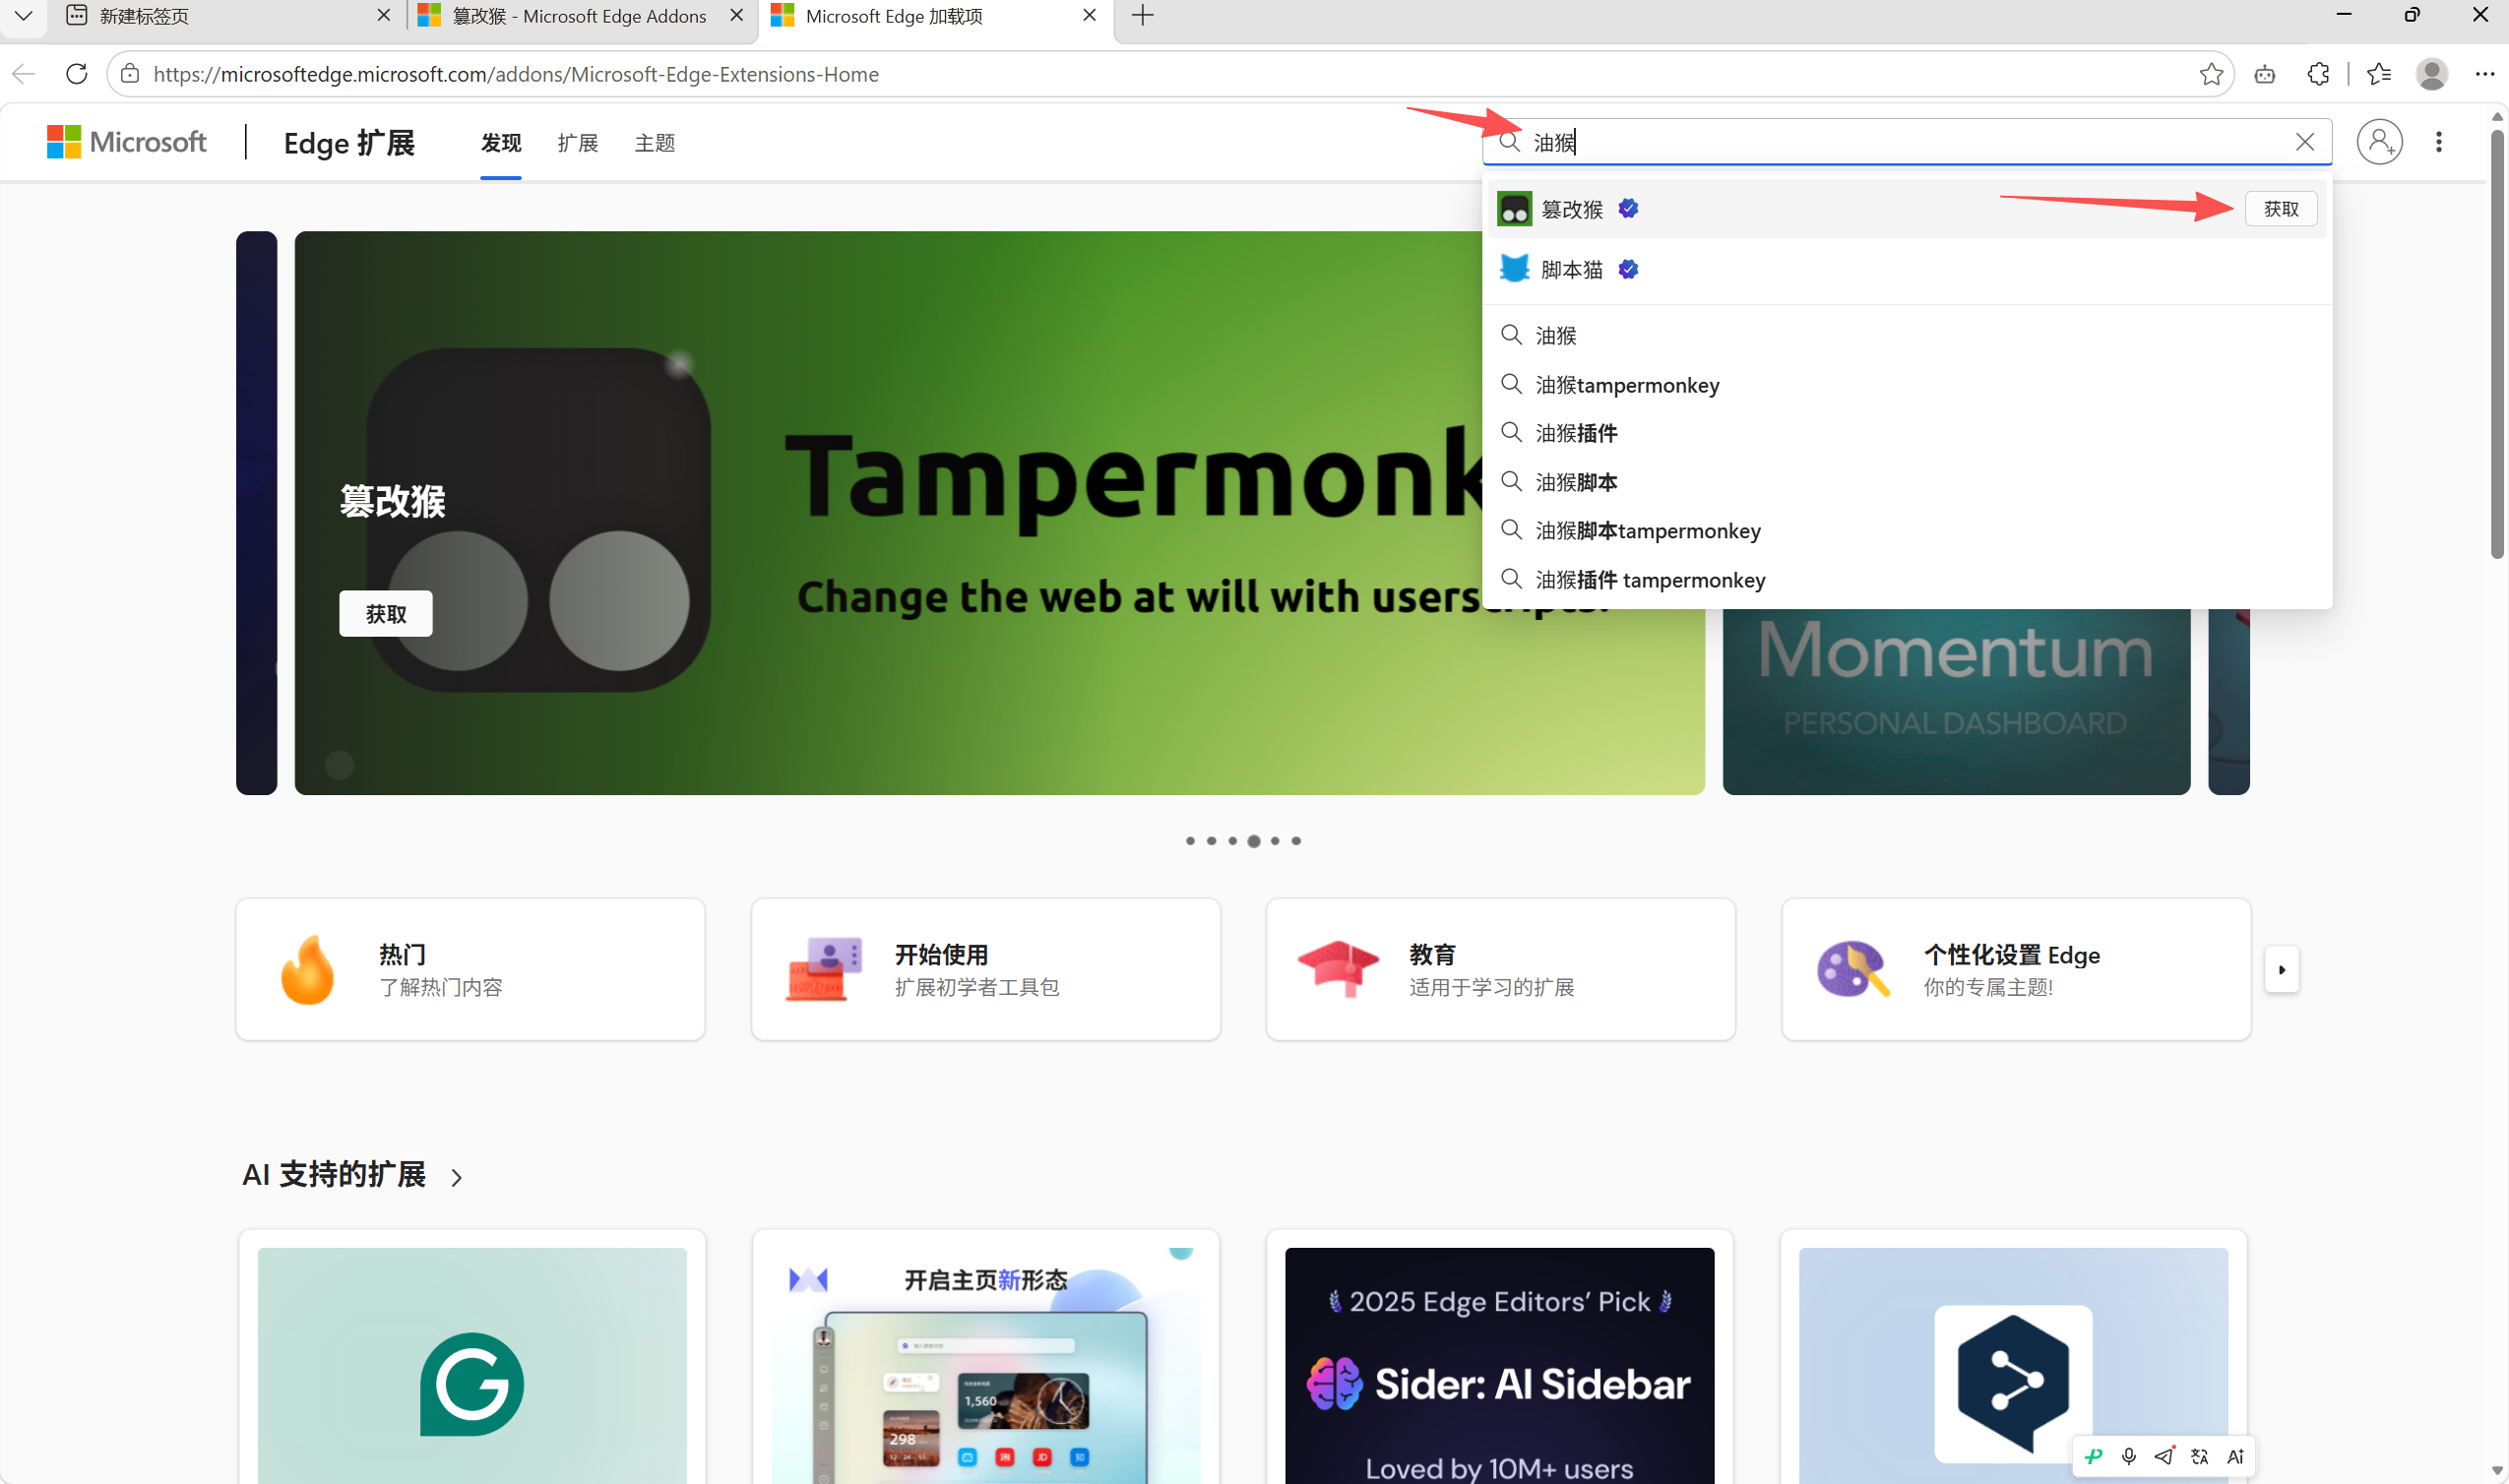Go back to previous page

(x=24, y=74)
